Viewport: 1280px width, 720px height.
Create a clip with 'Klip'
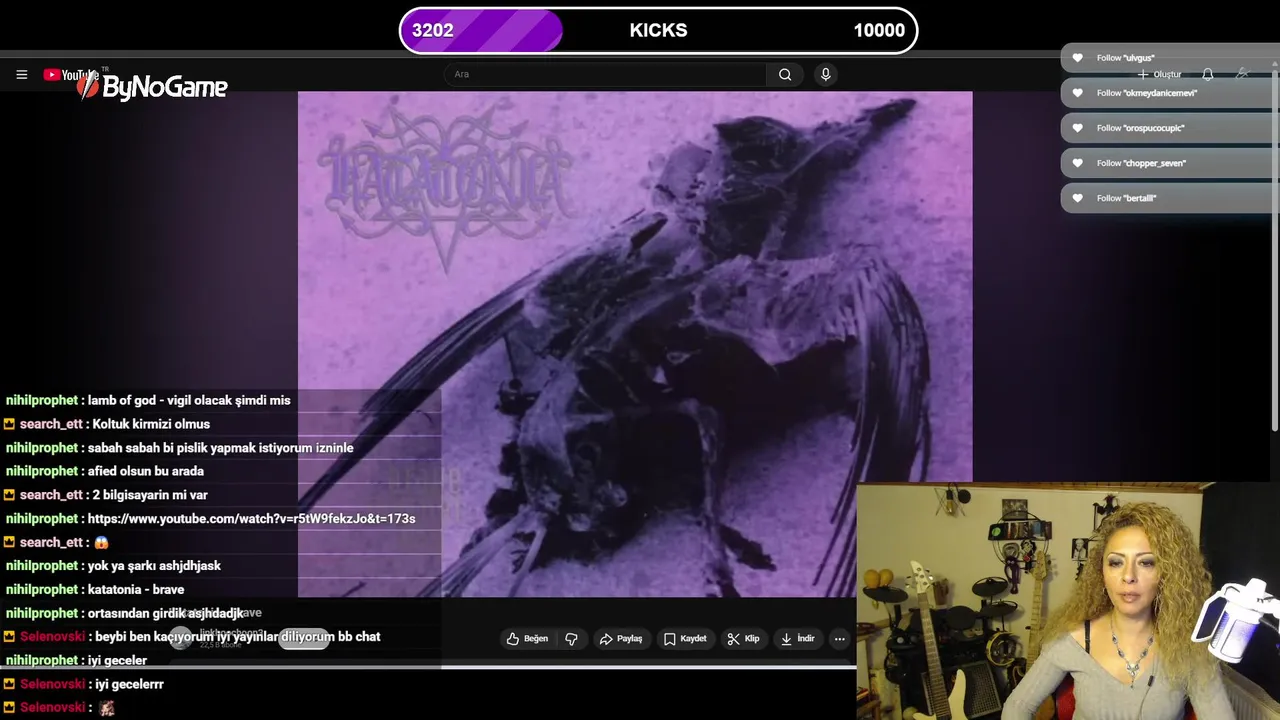click(x=743, y=638)
